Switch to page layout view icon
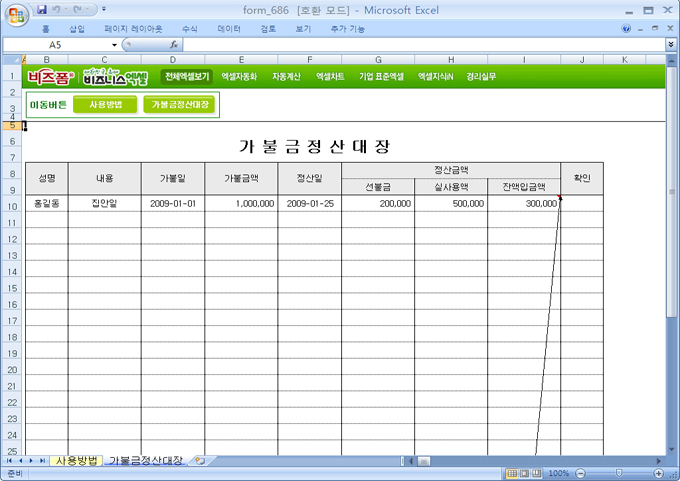Image resolution: width=680 pixels, height=481 pixels. 525,473
